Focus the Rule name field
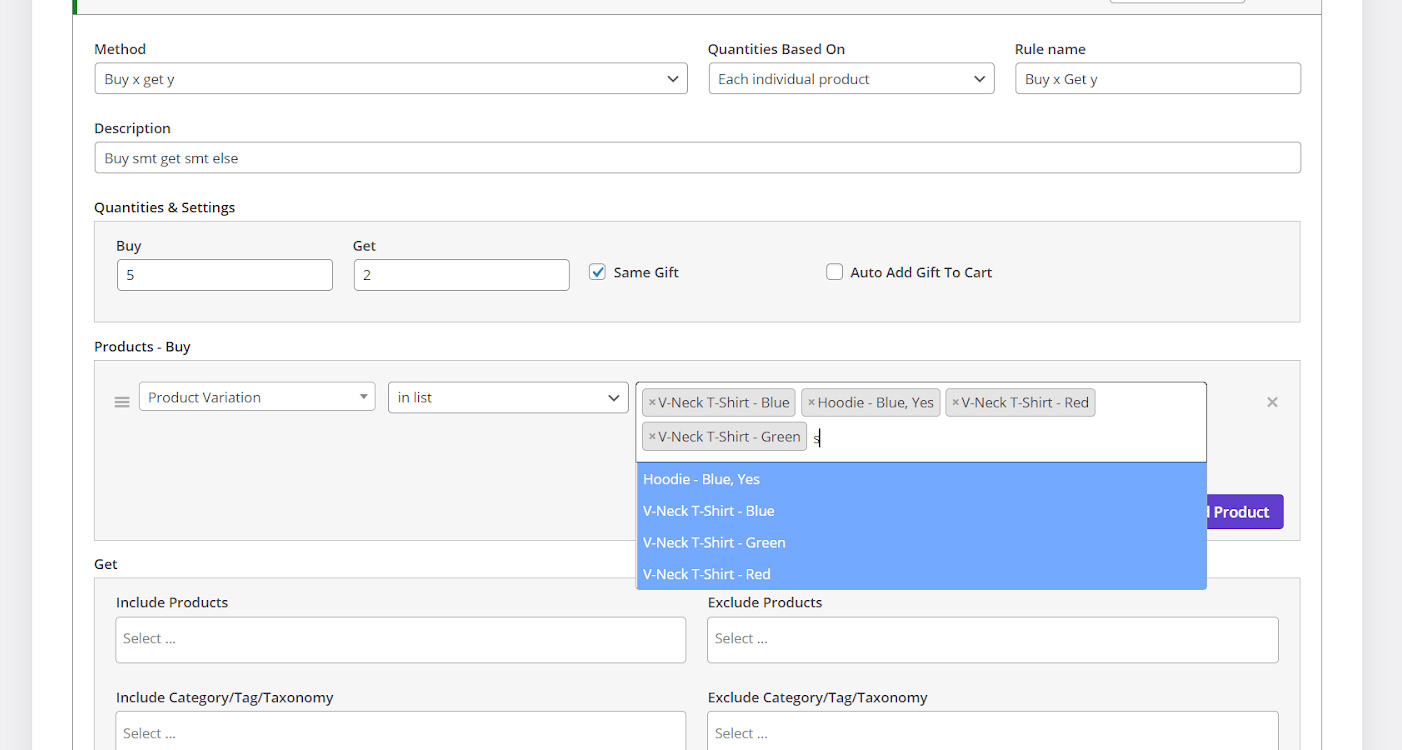Viewport: 1402px width, 750px height. click(x=1158, y=79)
